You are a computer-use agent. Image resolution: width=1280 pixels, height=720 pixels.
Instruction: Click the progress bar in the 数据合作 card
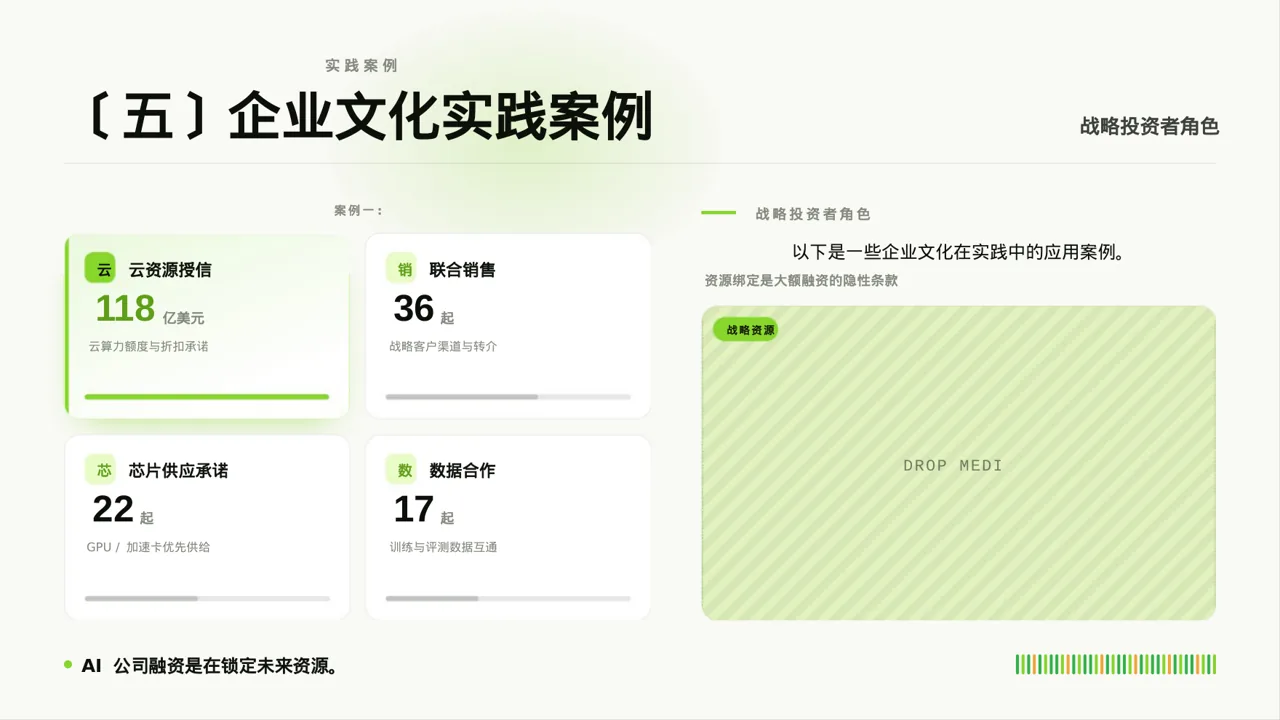click(x=508, y=598)
